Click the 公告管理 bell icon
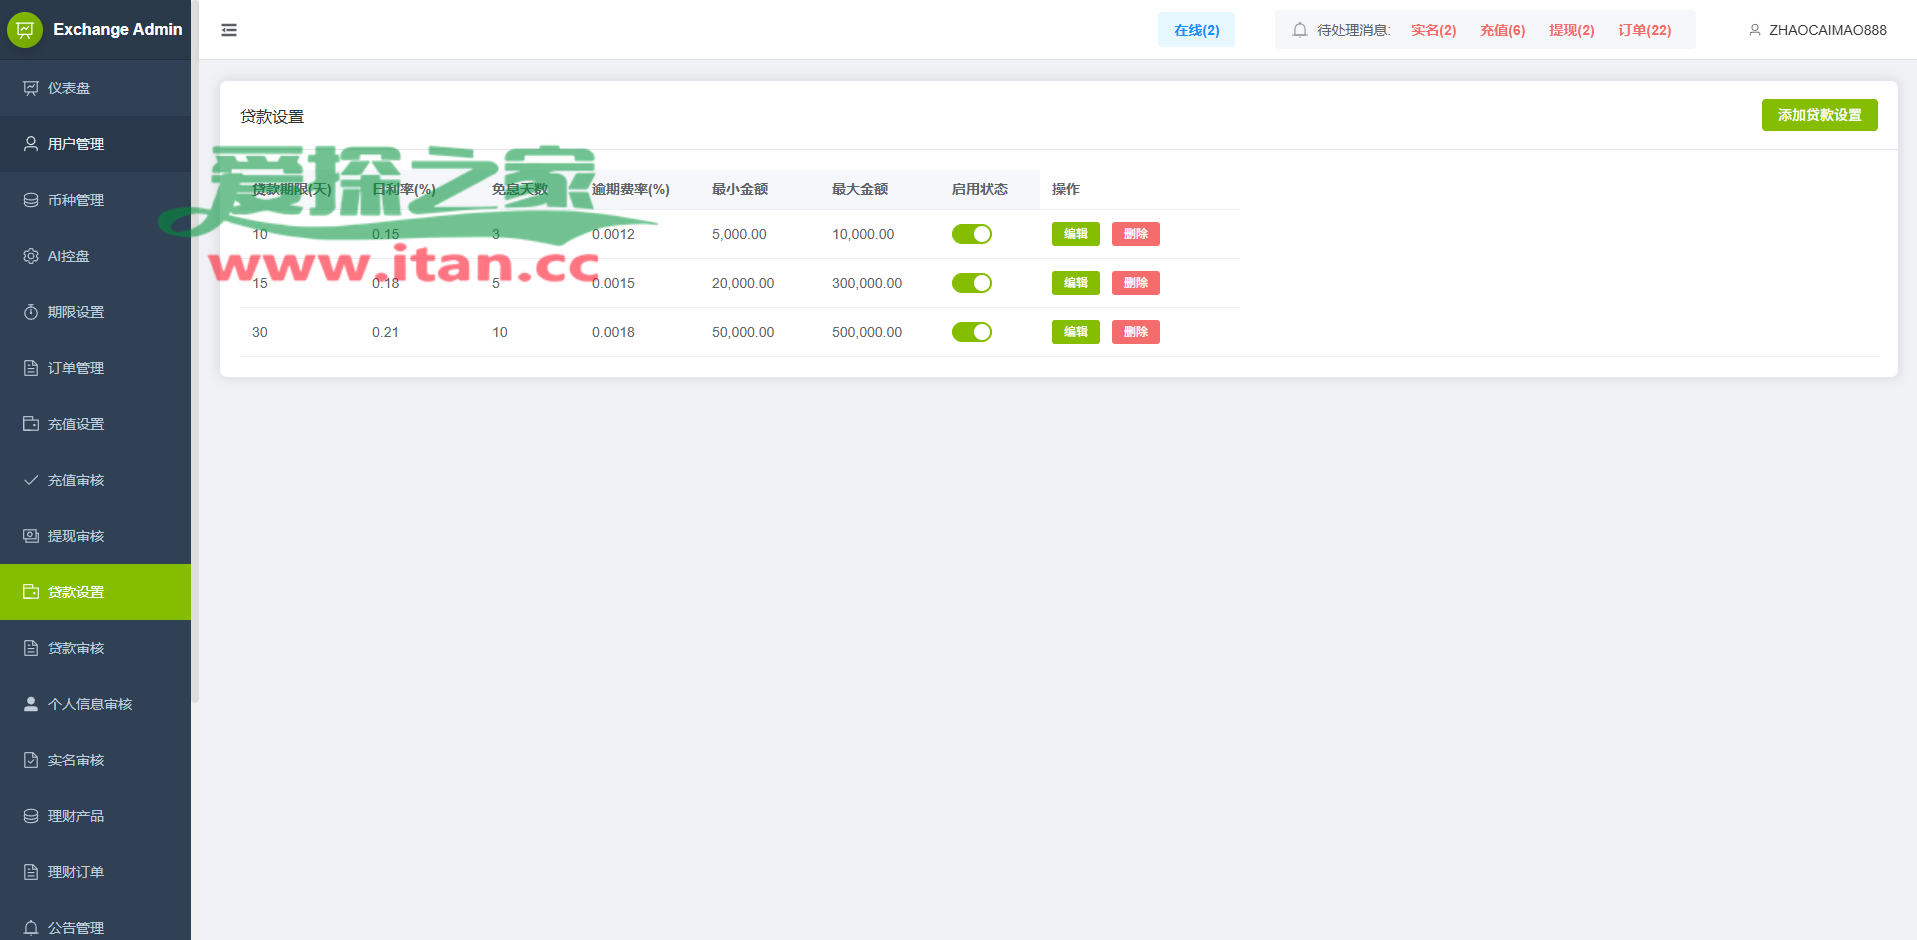This screenshot has width=1917, height=940. pyautogui.click(x=31, y=928)
